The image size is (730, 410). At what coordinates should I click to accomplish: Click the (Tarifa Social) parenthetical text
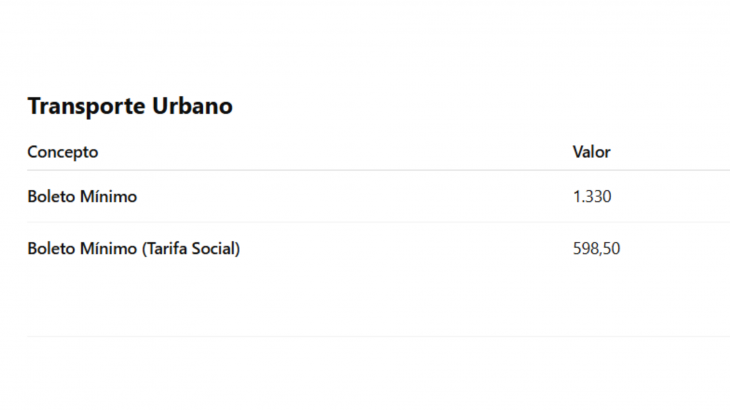tap(191, 249)
